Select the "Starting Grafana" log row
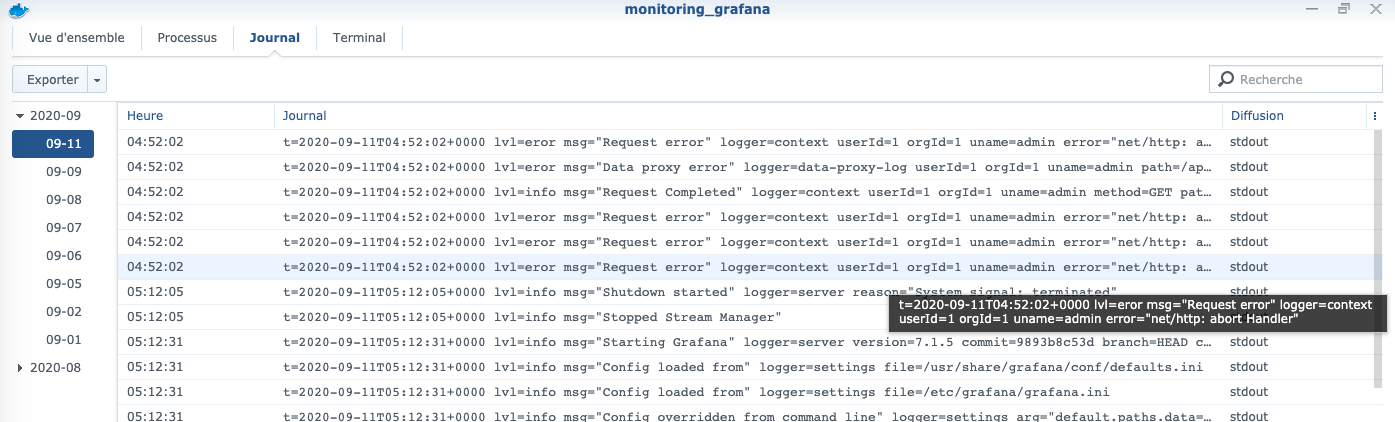This screenshot has width=1395, height=422. (x=746, y=342)
